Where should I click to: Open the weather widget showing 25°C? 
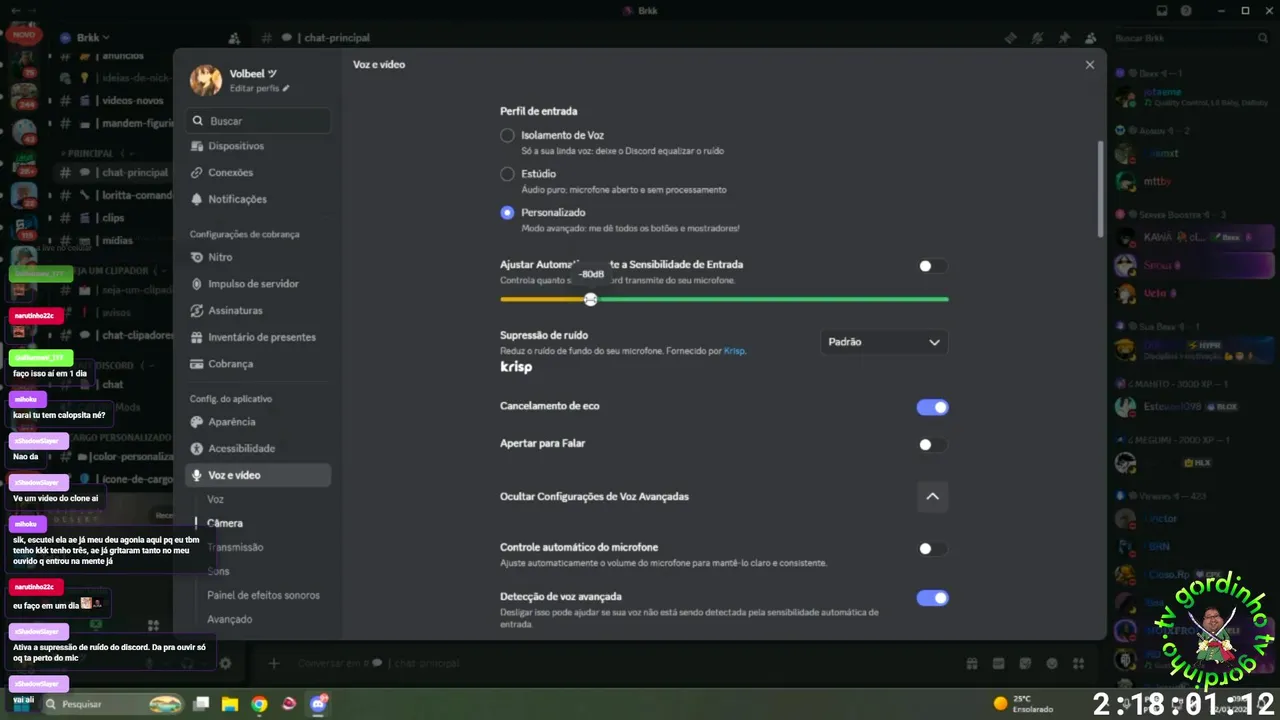(x=1024, y=704)
